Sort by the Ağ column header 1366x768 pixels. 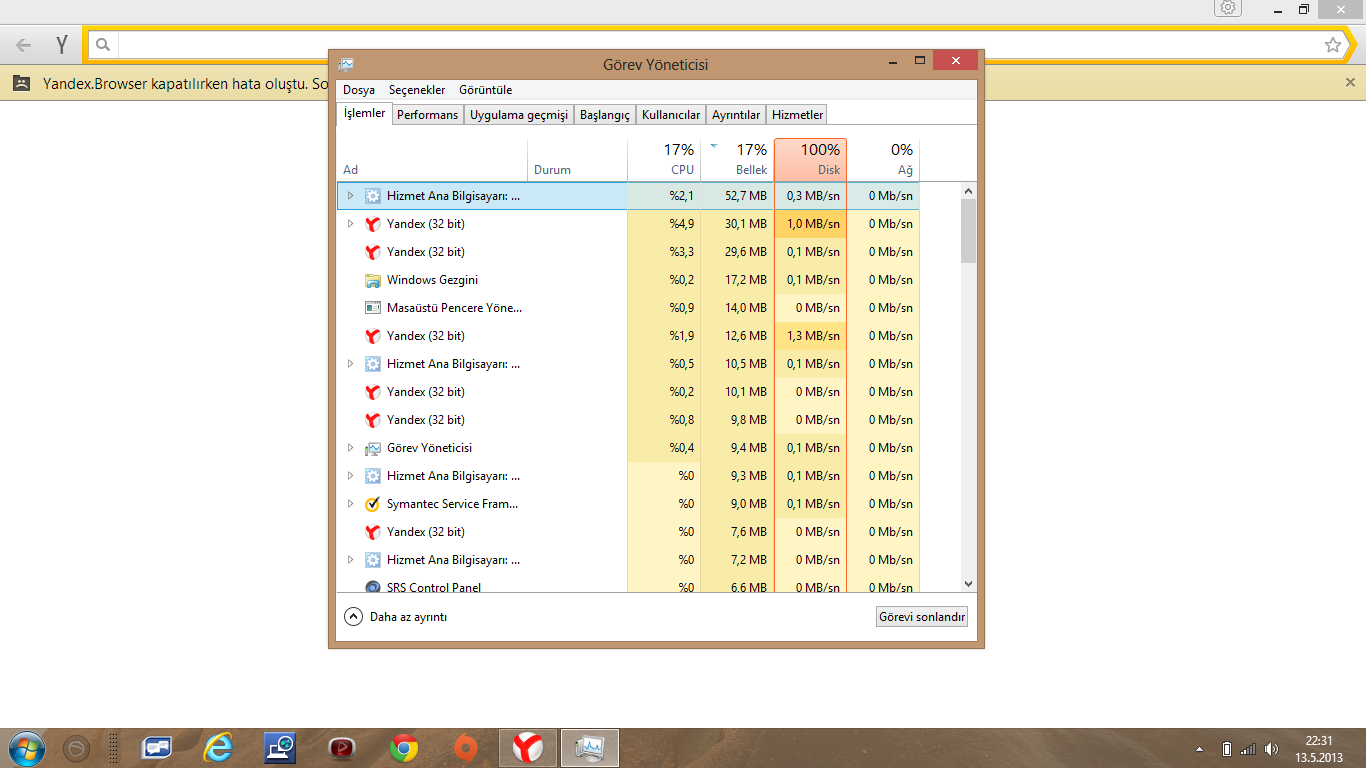(884, 160)
